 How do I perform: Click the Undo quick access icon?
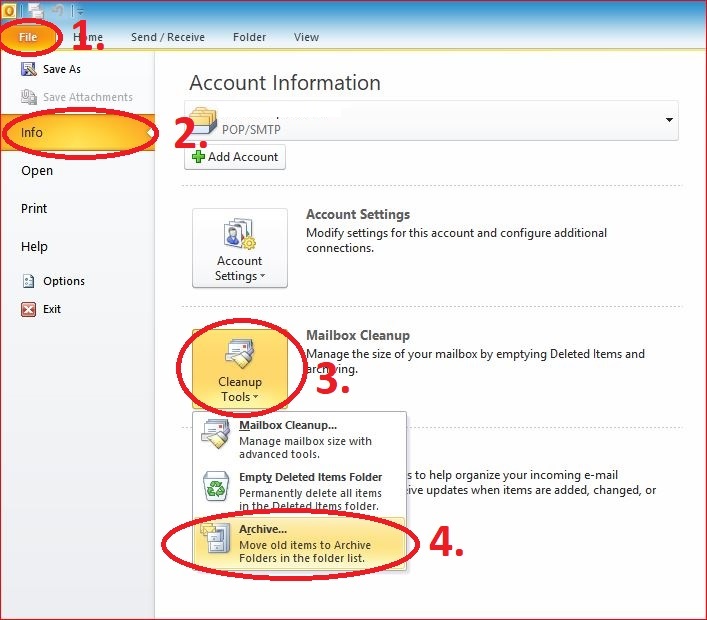(x=58, y=10)
